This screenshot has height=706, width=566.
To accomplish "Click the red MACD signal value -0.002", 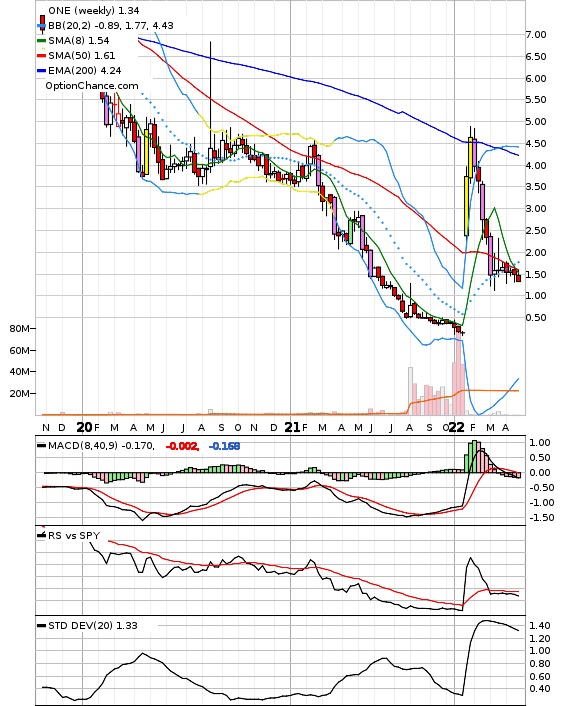I will pyautogui.click(x=182, y=446).
